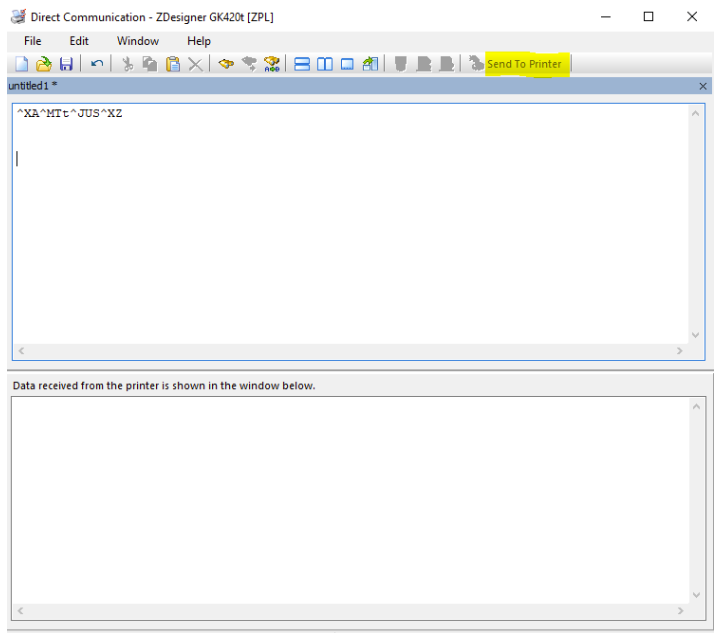717x633 pixels.
Task: Open Find with the binoculars icon
Action: coord(226,64)
